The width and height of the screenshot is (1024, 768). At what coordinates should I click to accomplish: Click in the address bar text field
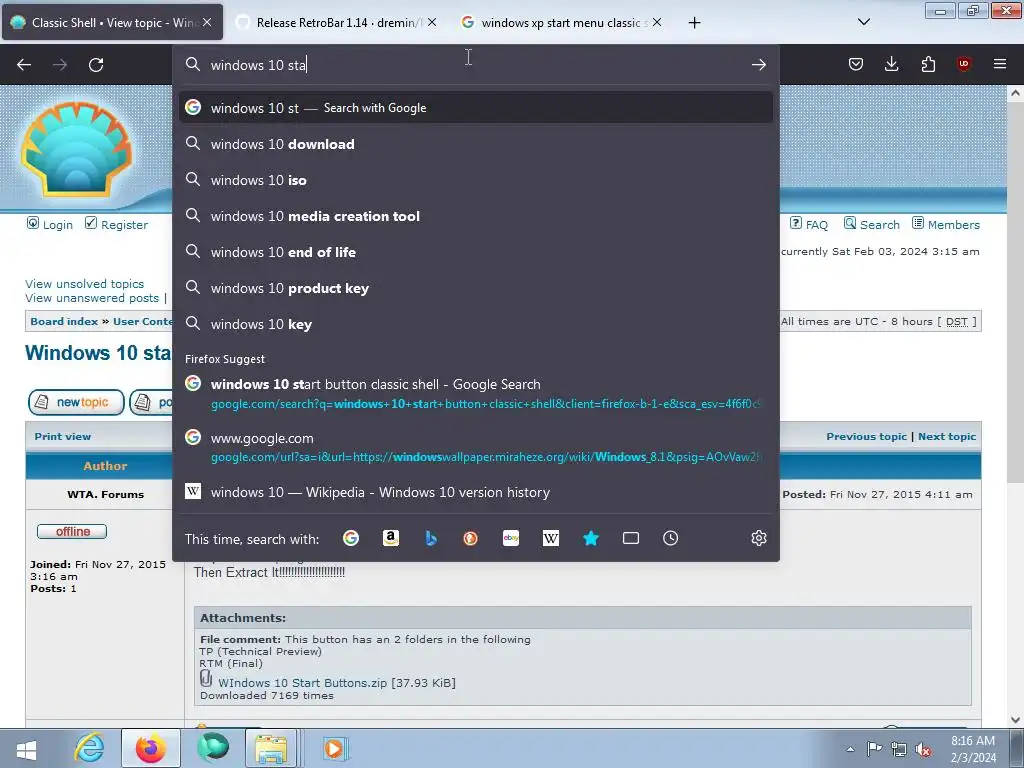click(477, 65)
